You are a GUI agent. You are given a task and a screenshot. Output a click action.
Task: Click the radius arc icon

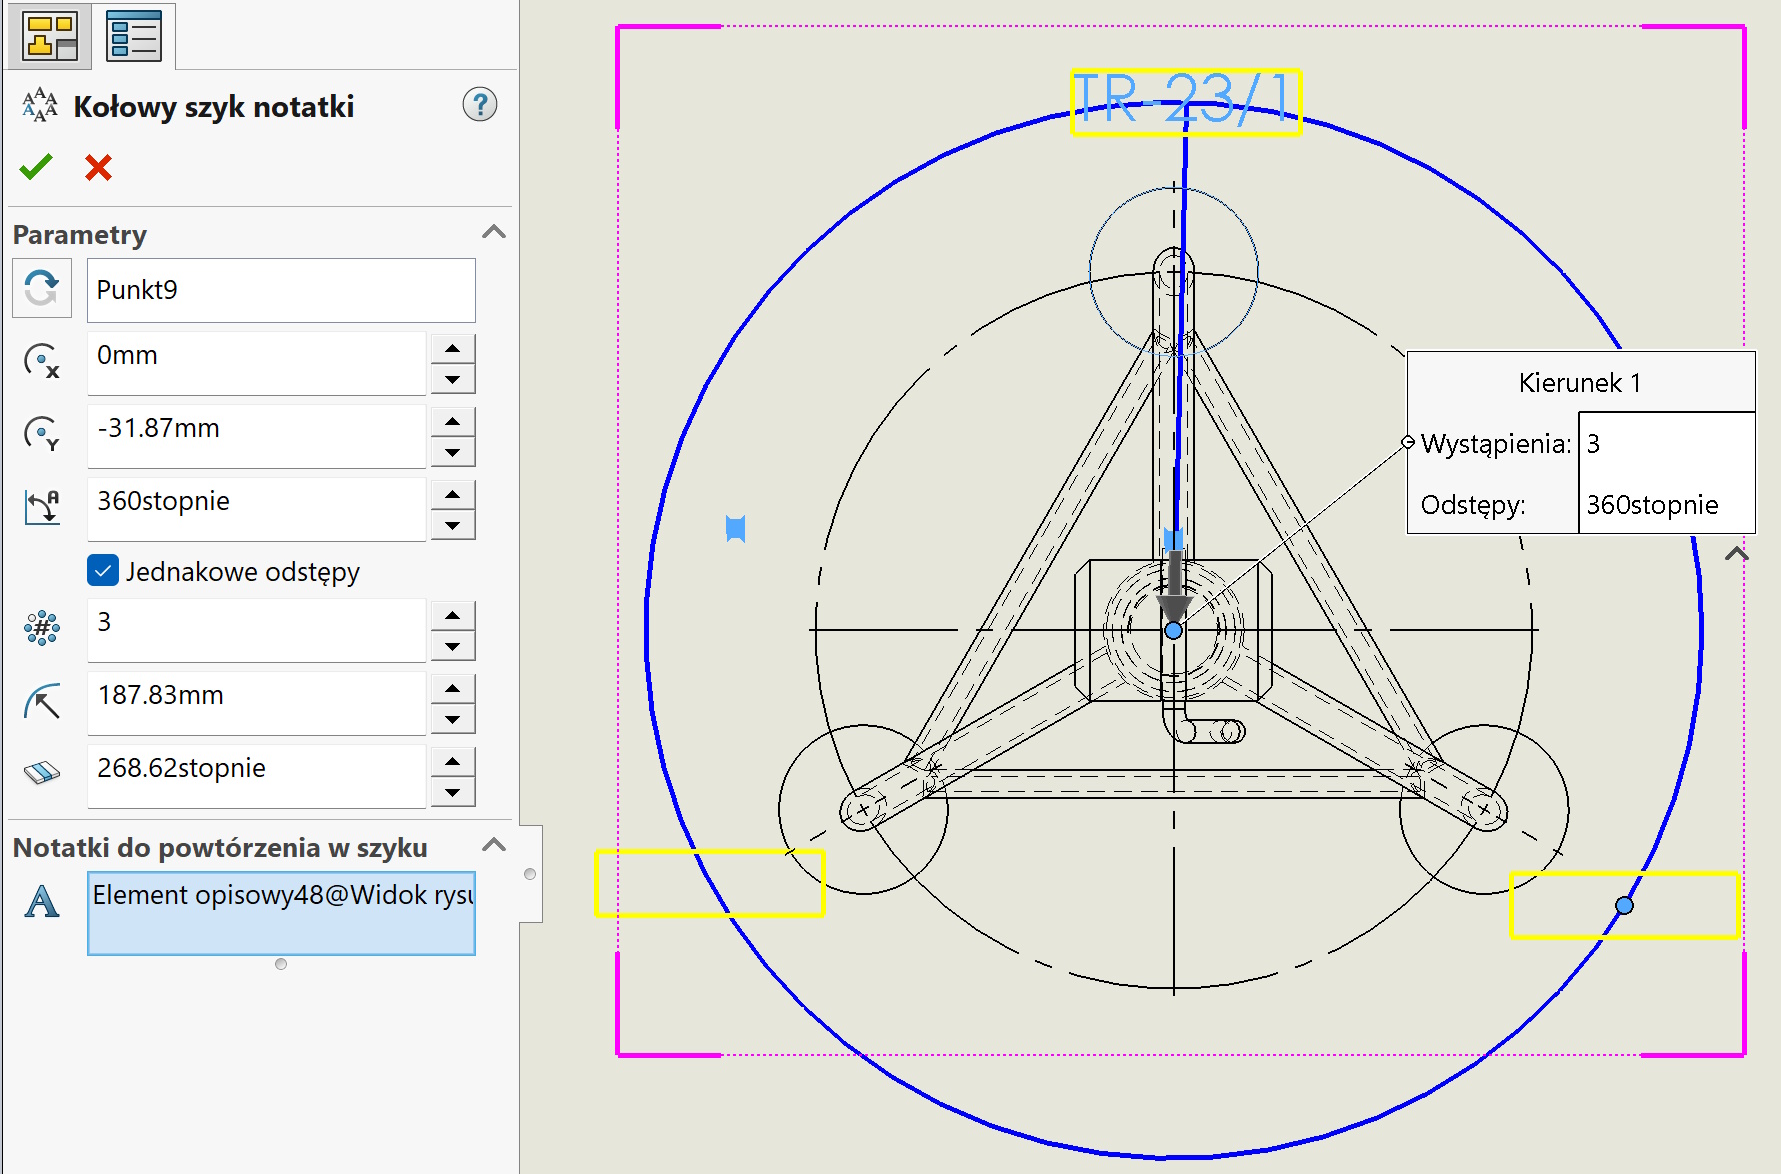click(x=42, y=701)
